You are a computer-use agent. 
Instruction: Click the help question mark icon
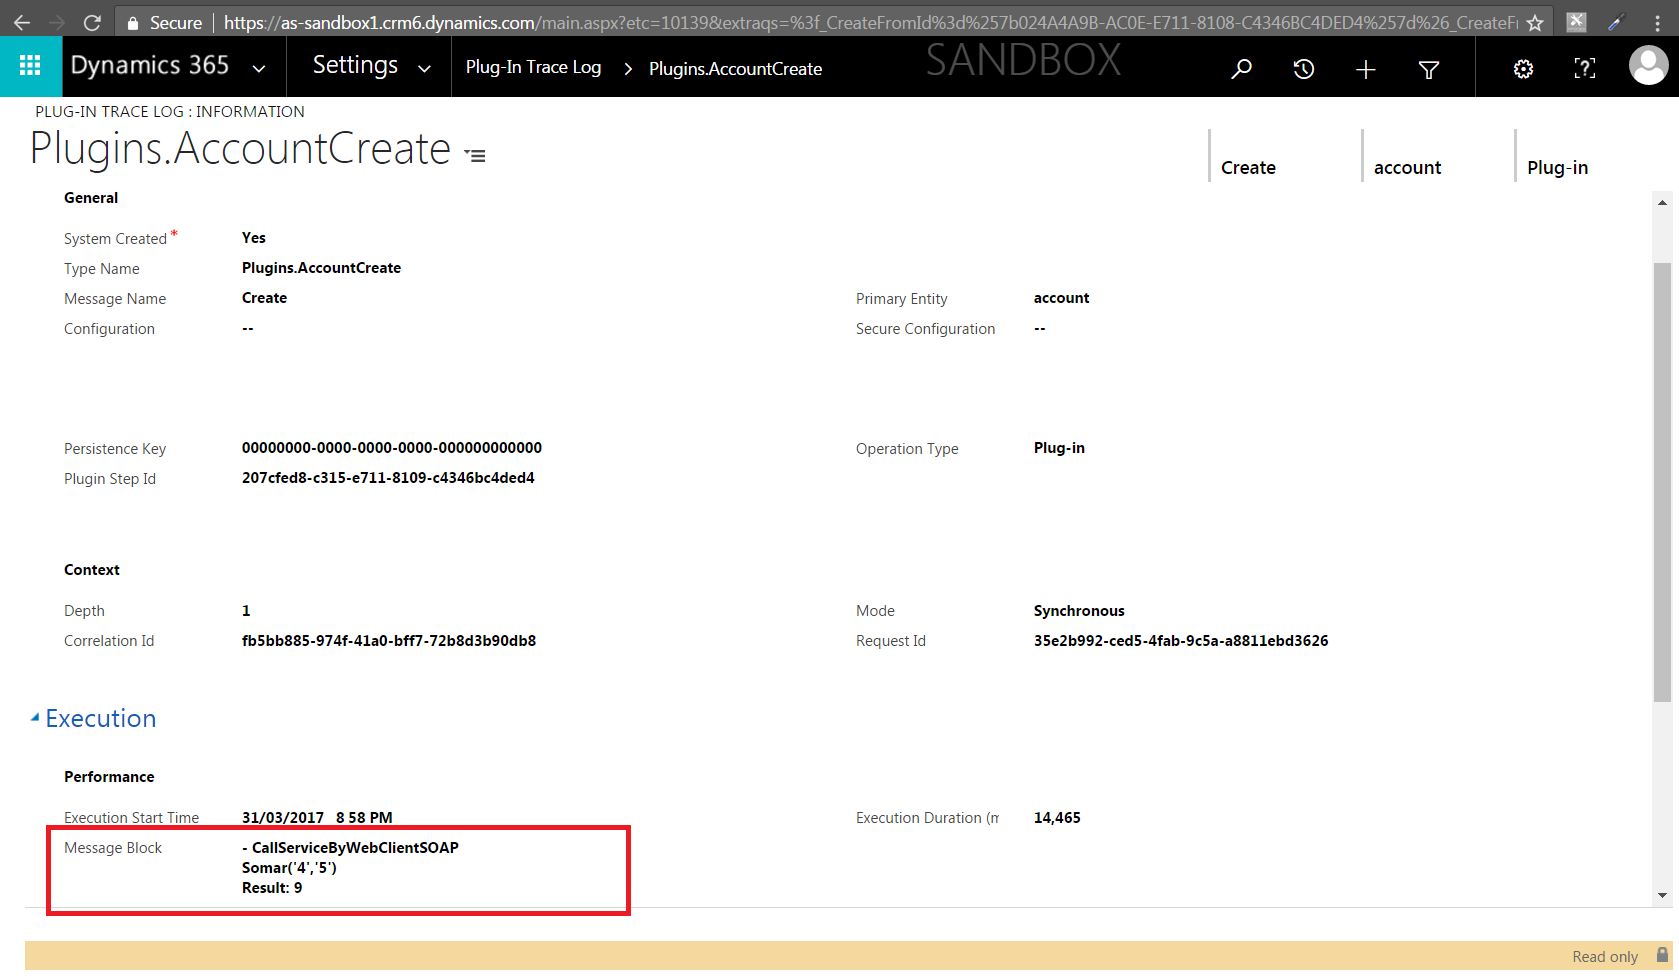click(1584, 69)
